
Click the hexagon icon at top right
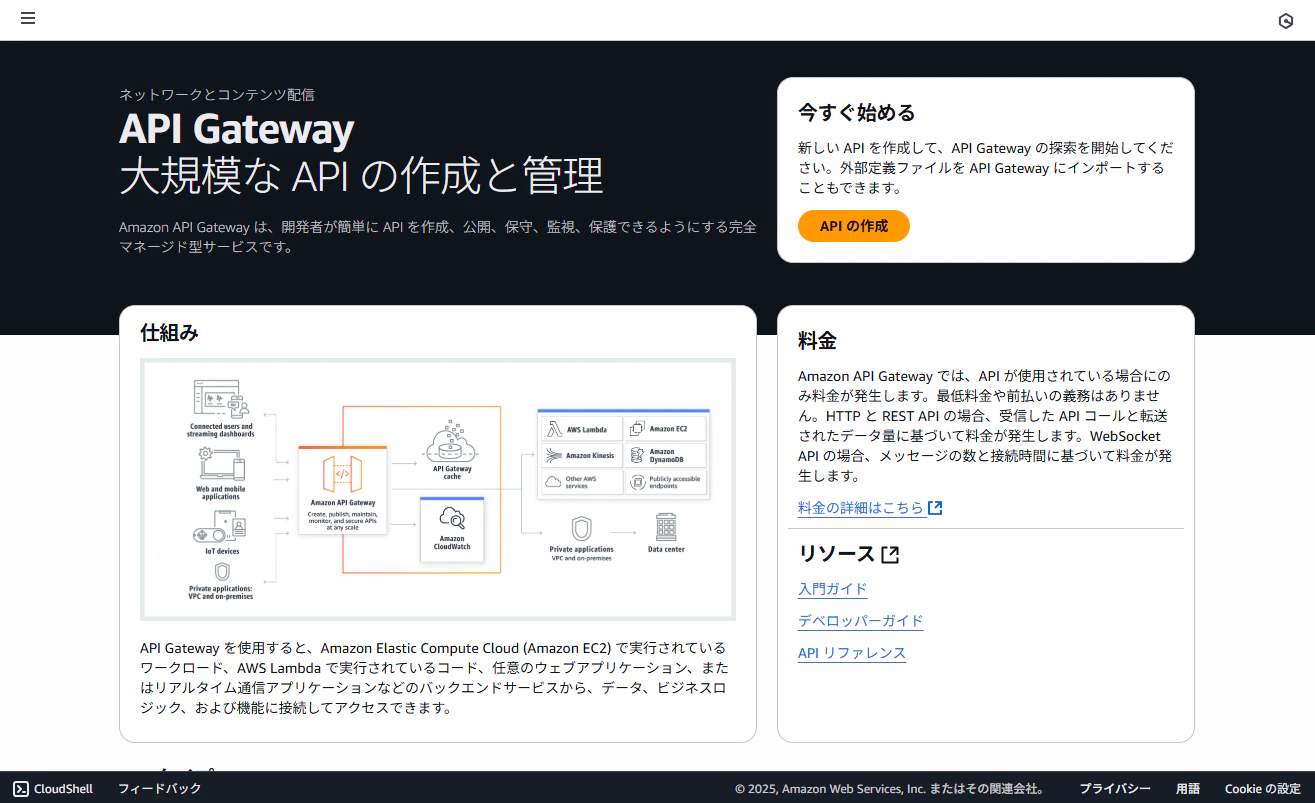point(1286,21)
